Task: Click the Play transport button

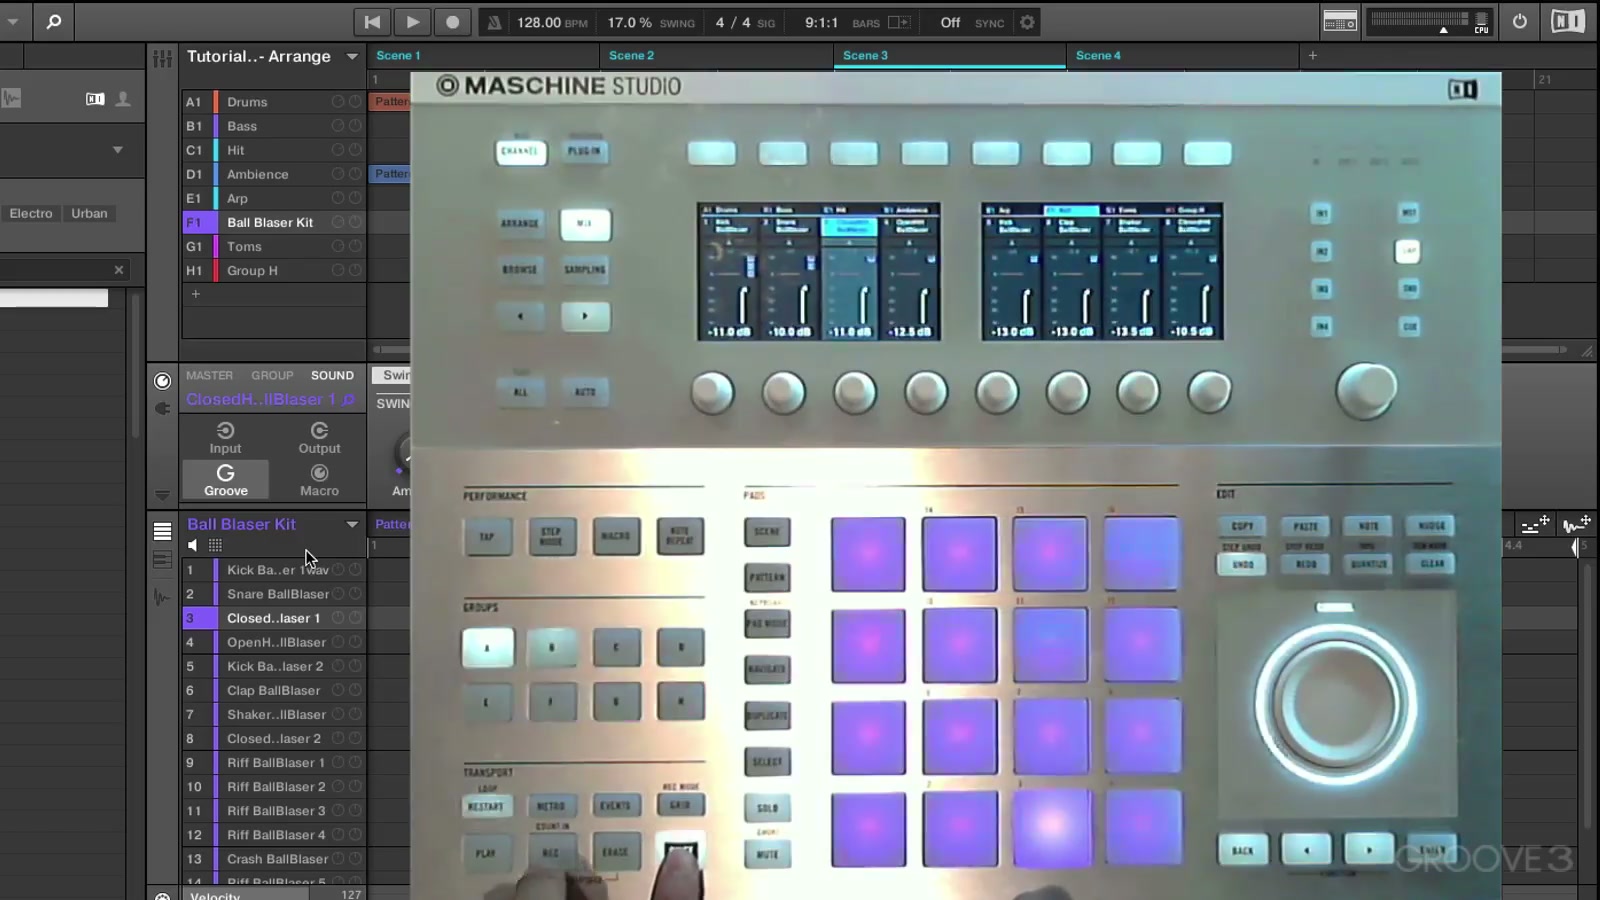Action: pos(412,22)
